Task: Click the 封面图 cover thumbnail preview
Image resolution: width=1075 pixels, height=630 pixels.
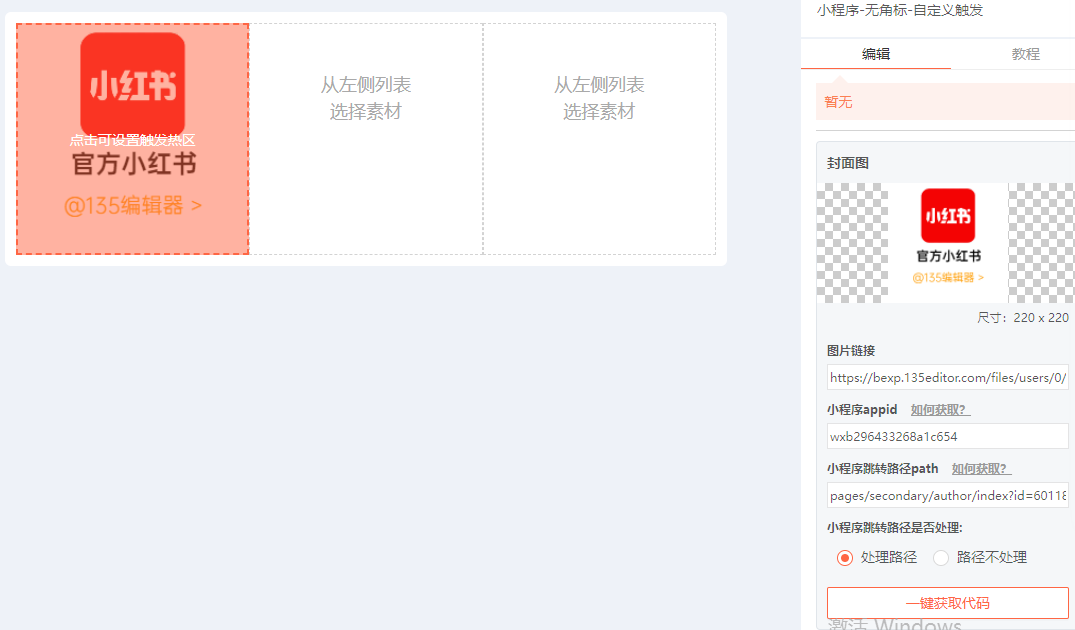Action: 947,243
